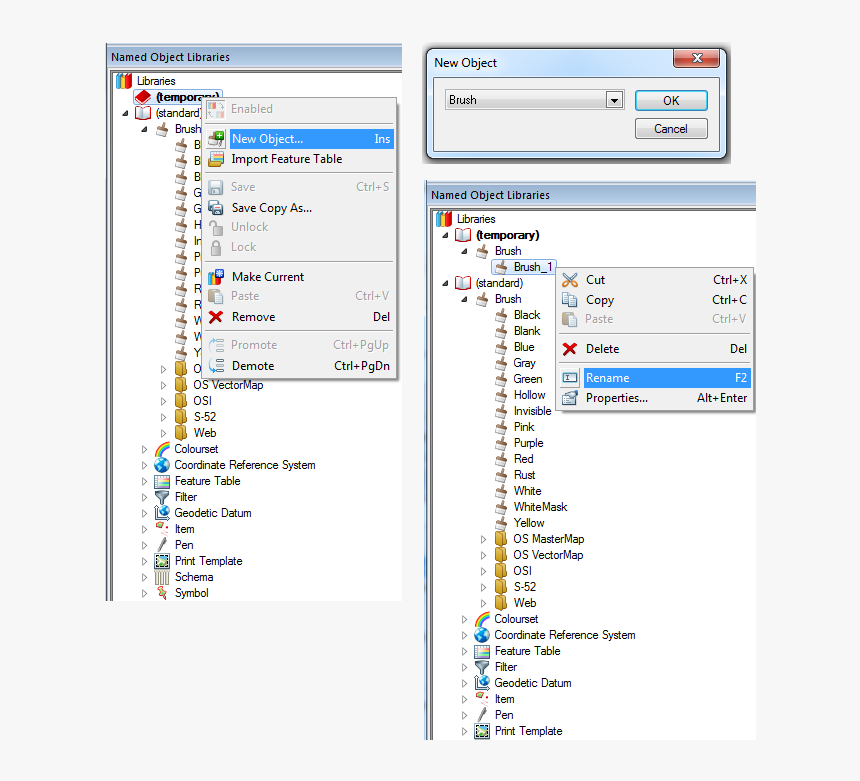Image resolution: width=860 pixels, height=781 pixels.
Task: Click the Geodetic Datum icon in left panel
Action: coord(162,513)
